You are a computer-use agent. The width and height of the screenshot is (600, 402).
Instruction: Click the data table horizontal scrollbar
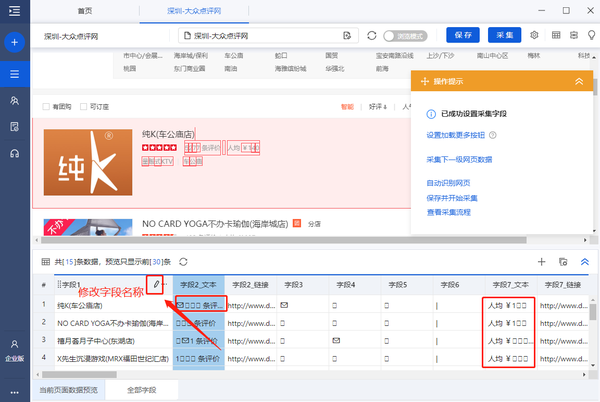pos(80,374)
